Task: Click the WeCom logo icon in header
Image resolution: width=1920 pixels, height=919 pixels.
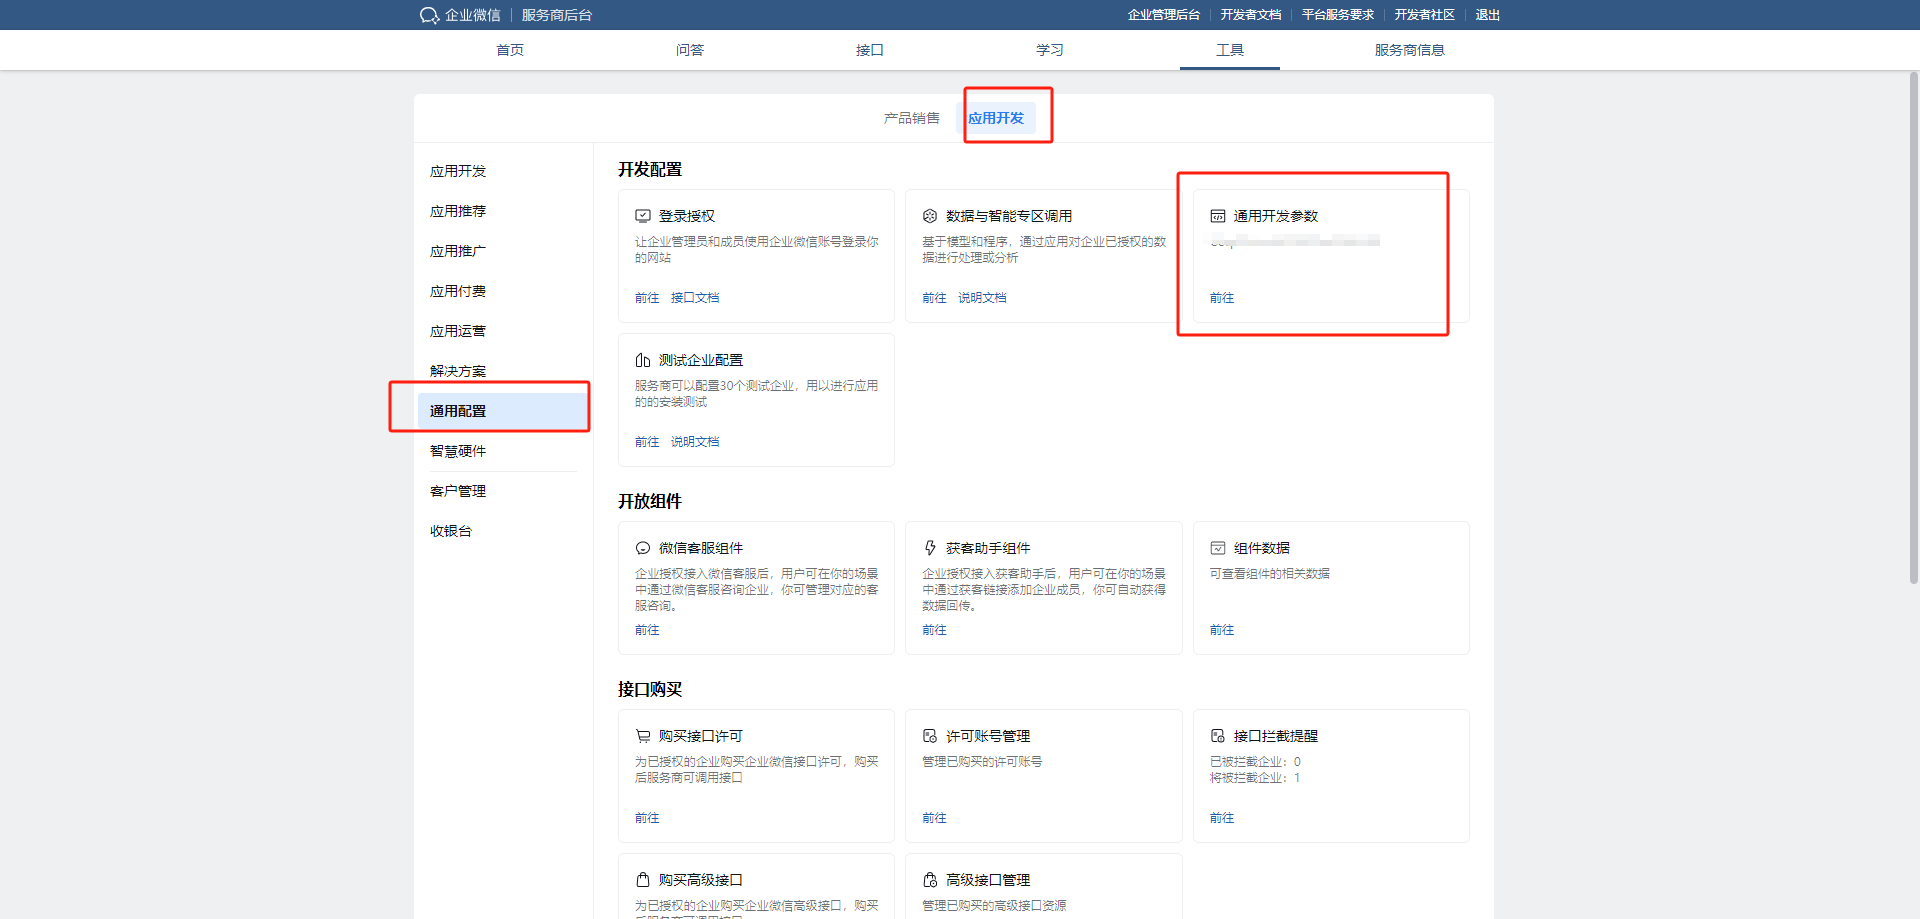Action: tap(429, 15)
